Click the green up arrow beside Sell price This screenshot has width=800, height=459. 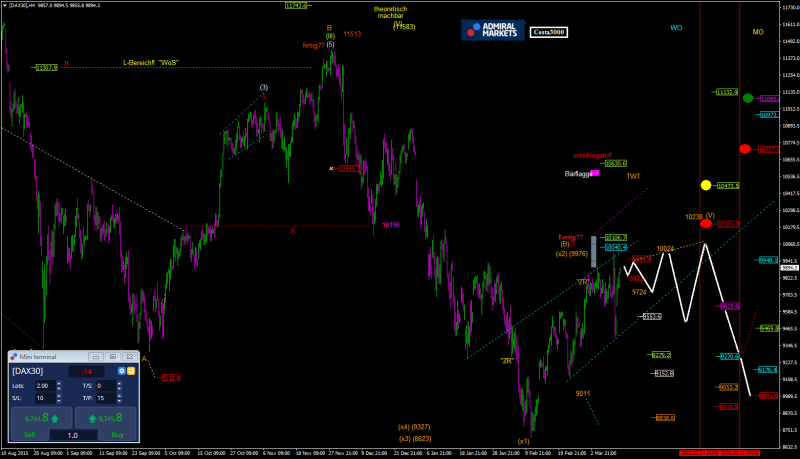[x=54, y=418]
